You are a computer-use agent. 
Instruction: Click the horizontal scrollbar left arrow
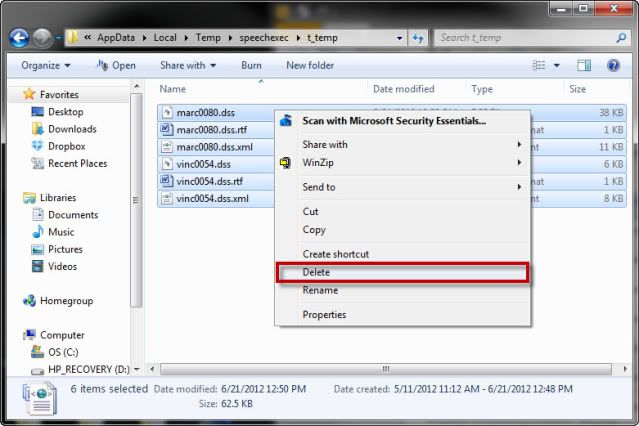[152, 369]
